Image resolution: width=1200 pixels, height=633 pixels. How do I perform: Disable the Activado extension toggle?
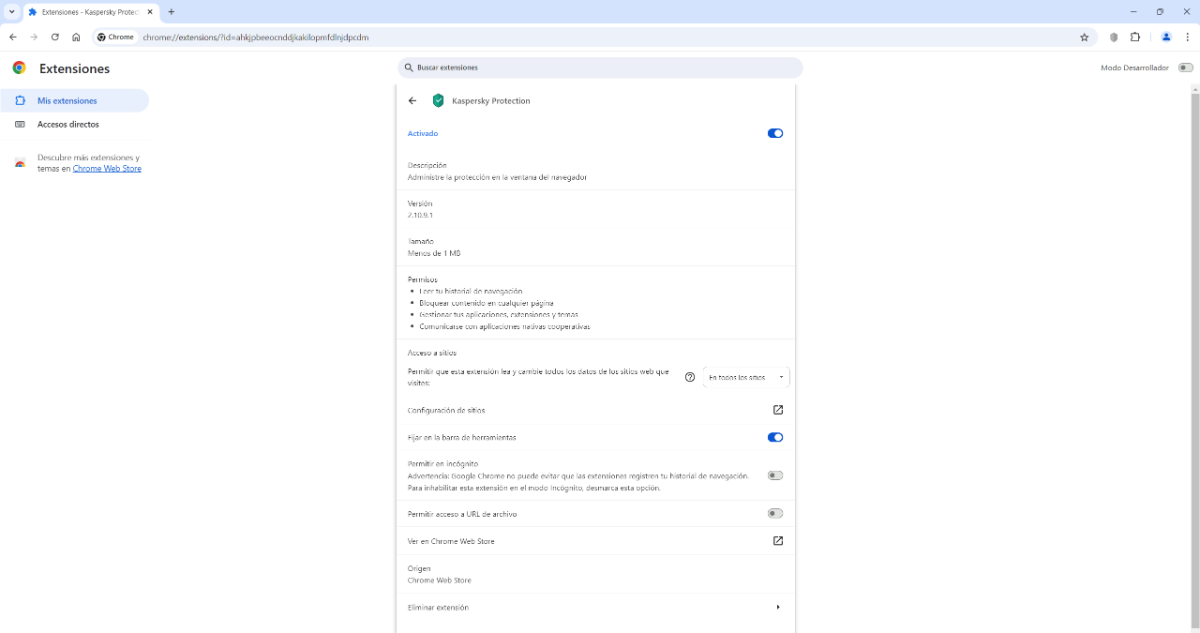pos(775,133)
